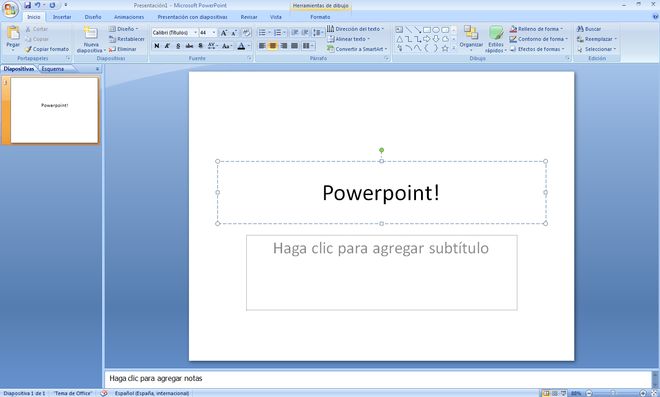
Task: Click Buscar to find text
Action: click(x=589, y=29)
